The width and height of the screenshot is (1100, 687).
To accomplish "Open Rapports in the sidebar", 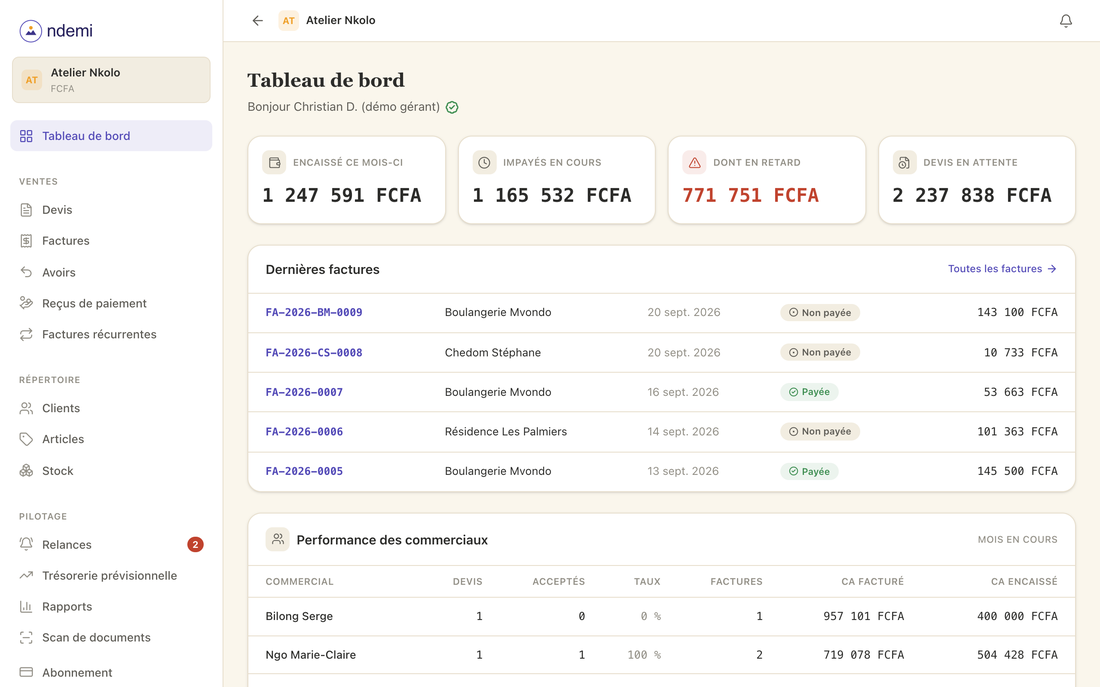I will [111, 606].
